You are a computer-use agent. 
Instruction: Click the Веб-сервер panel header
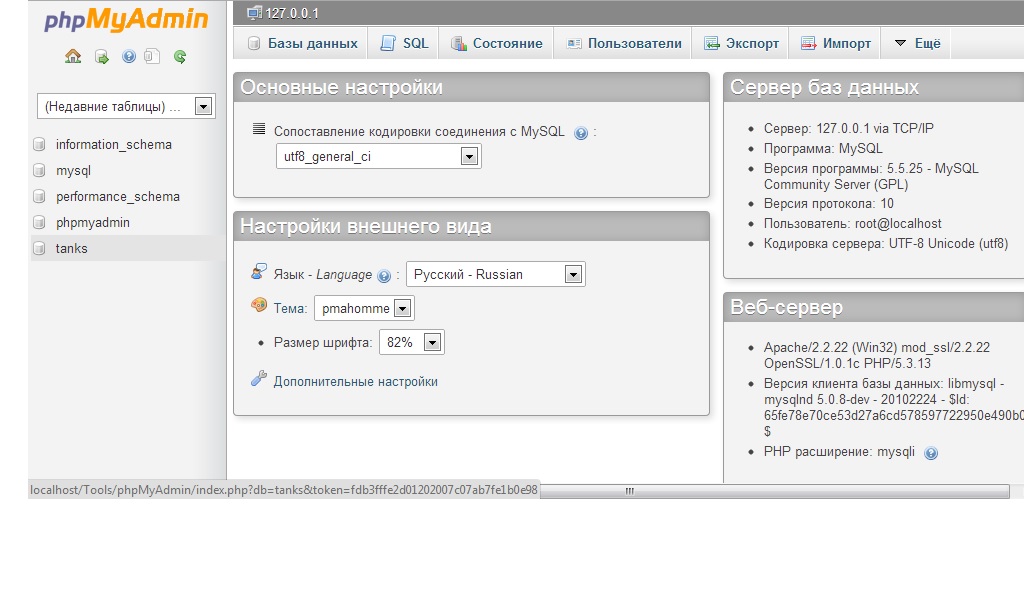874,307
